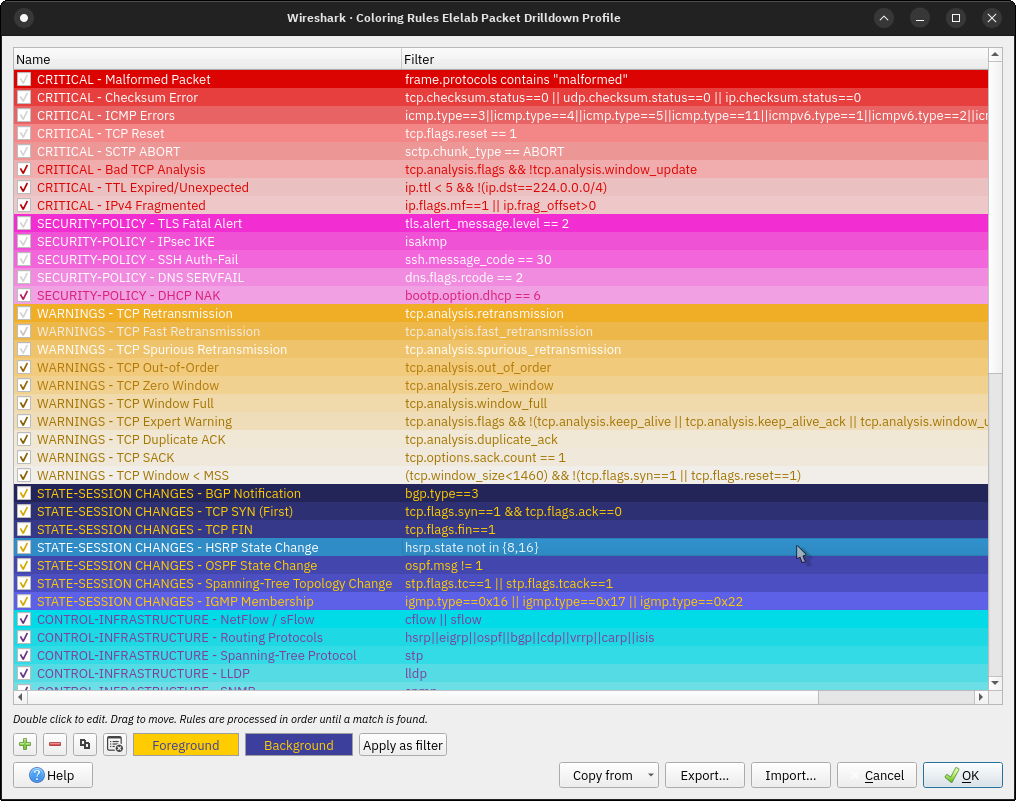
Task: Uncheck the CRITICAL - Malformed Packet rule
Action: (x=23, y=79)
